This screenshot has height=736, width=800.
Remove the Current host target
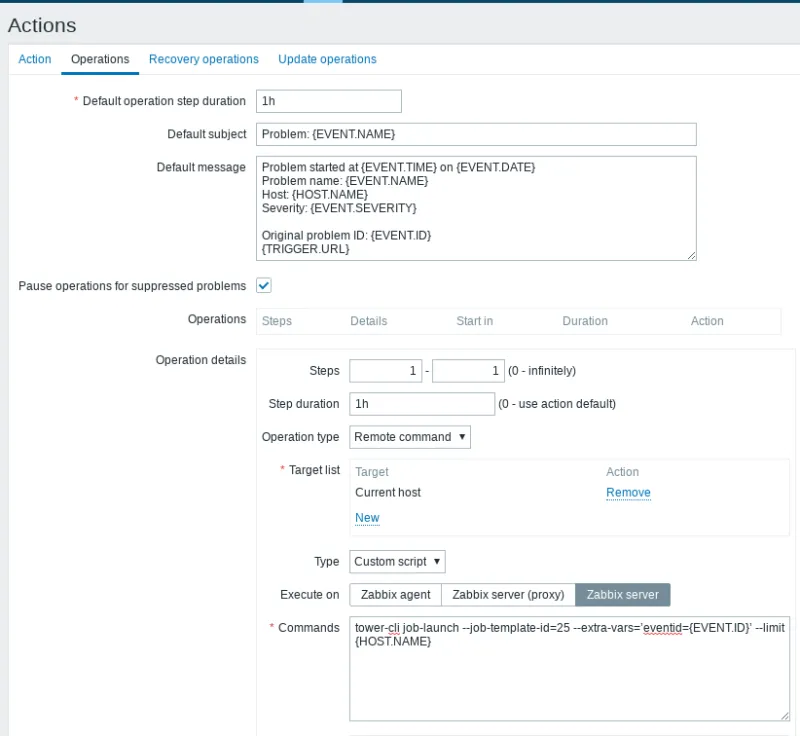[x=628, y=492]
